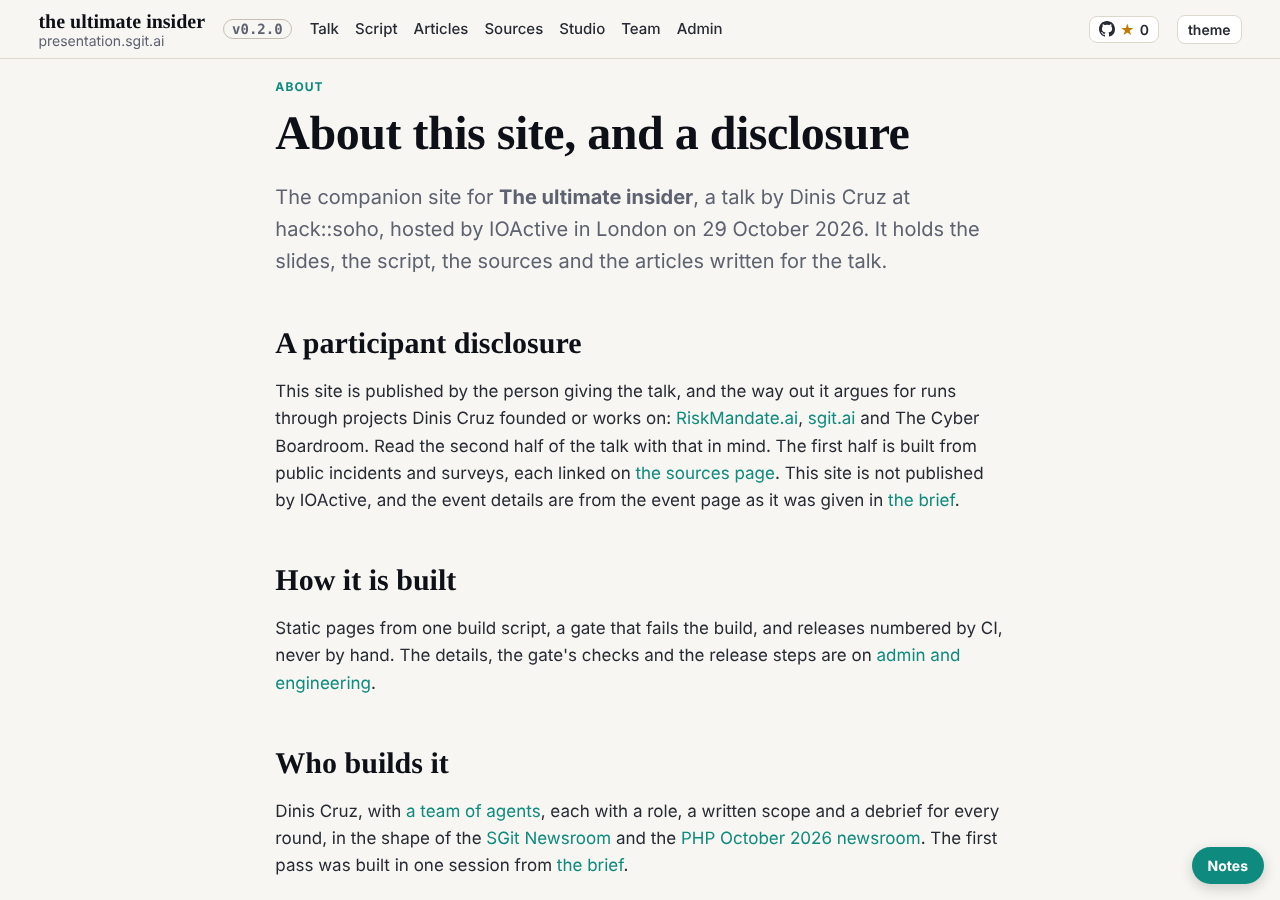Open the Script nav item
This screenshot has height=900, width=1280.
pyautogui.click(x=376, y=29)
